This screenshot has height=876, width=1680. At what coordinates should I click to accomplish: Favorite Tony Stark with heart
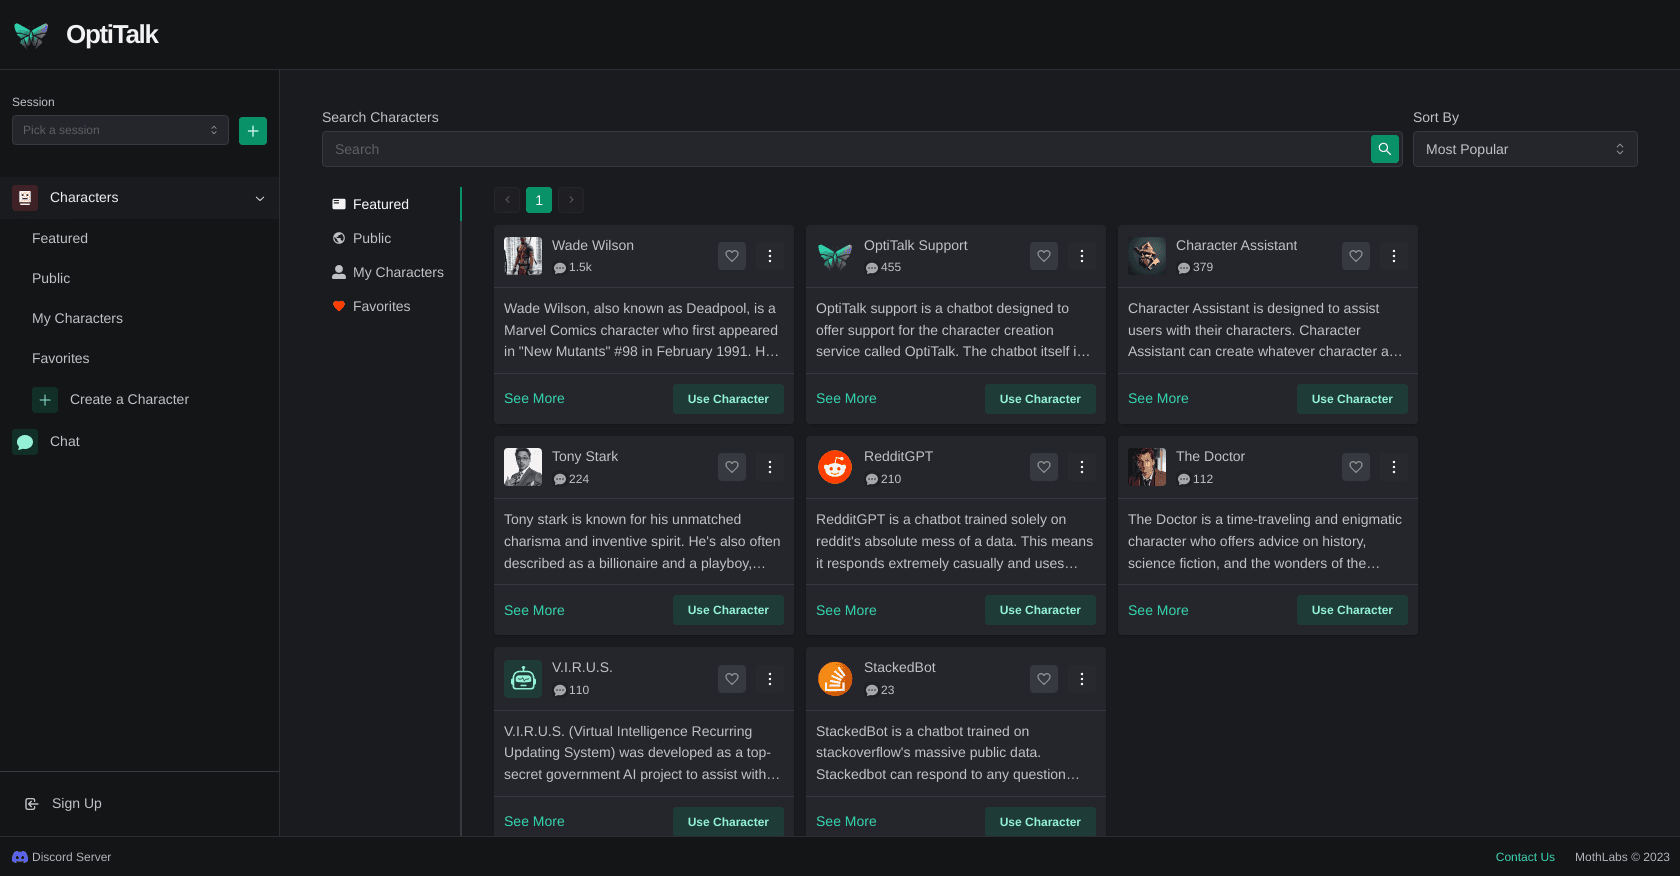coord(732,467)
